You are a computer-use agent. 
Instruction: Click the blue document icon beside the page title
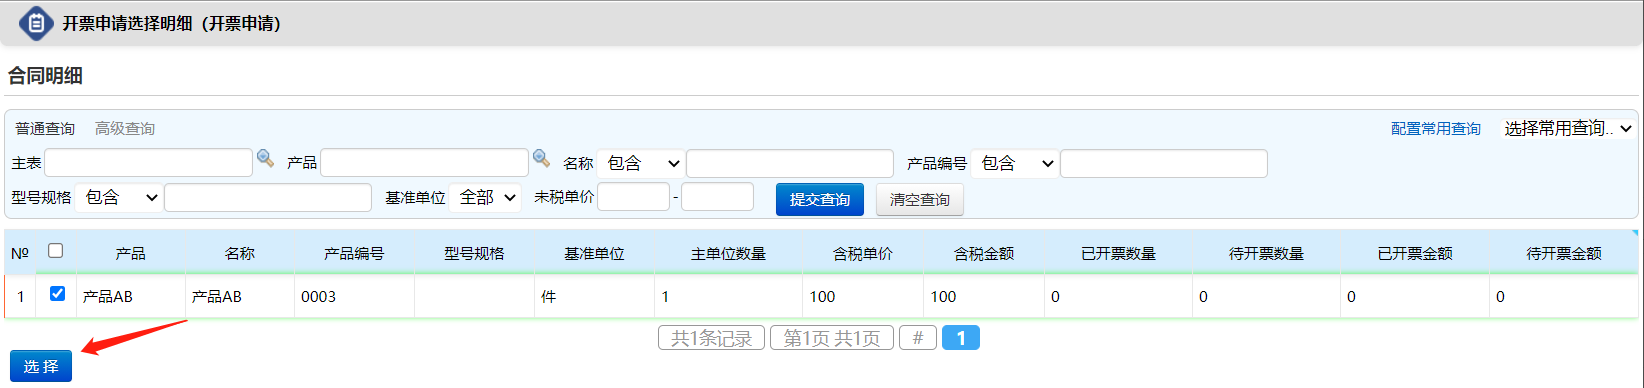point(36,23)
